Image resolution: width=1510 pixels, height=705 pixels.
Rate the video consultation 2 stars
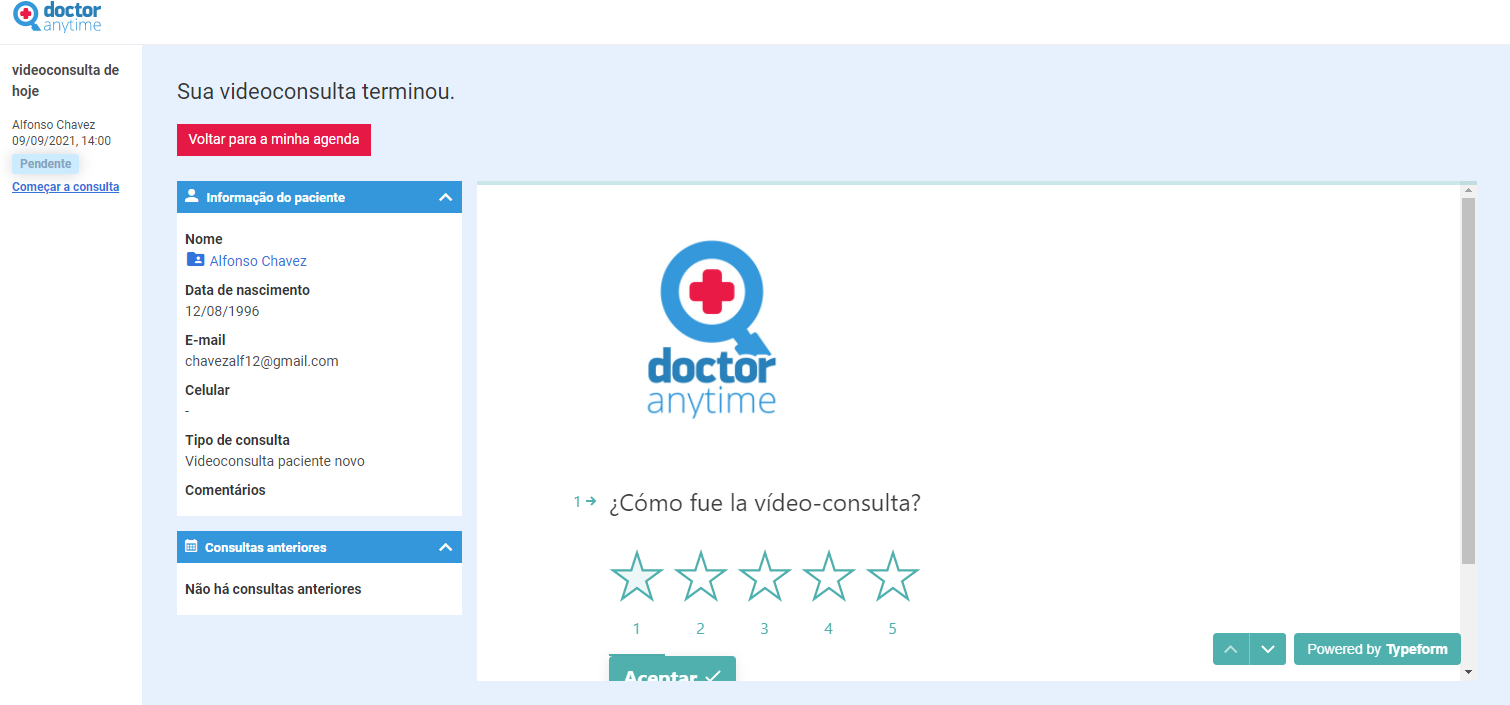700,577
